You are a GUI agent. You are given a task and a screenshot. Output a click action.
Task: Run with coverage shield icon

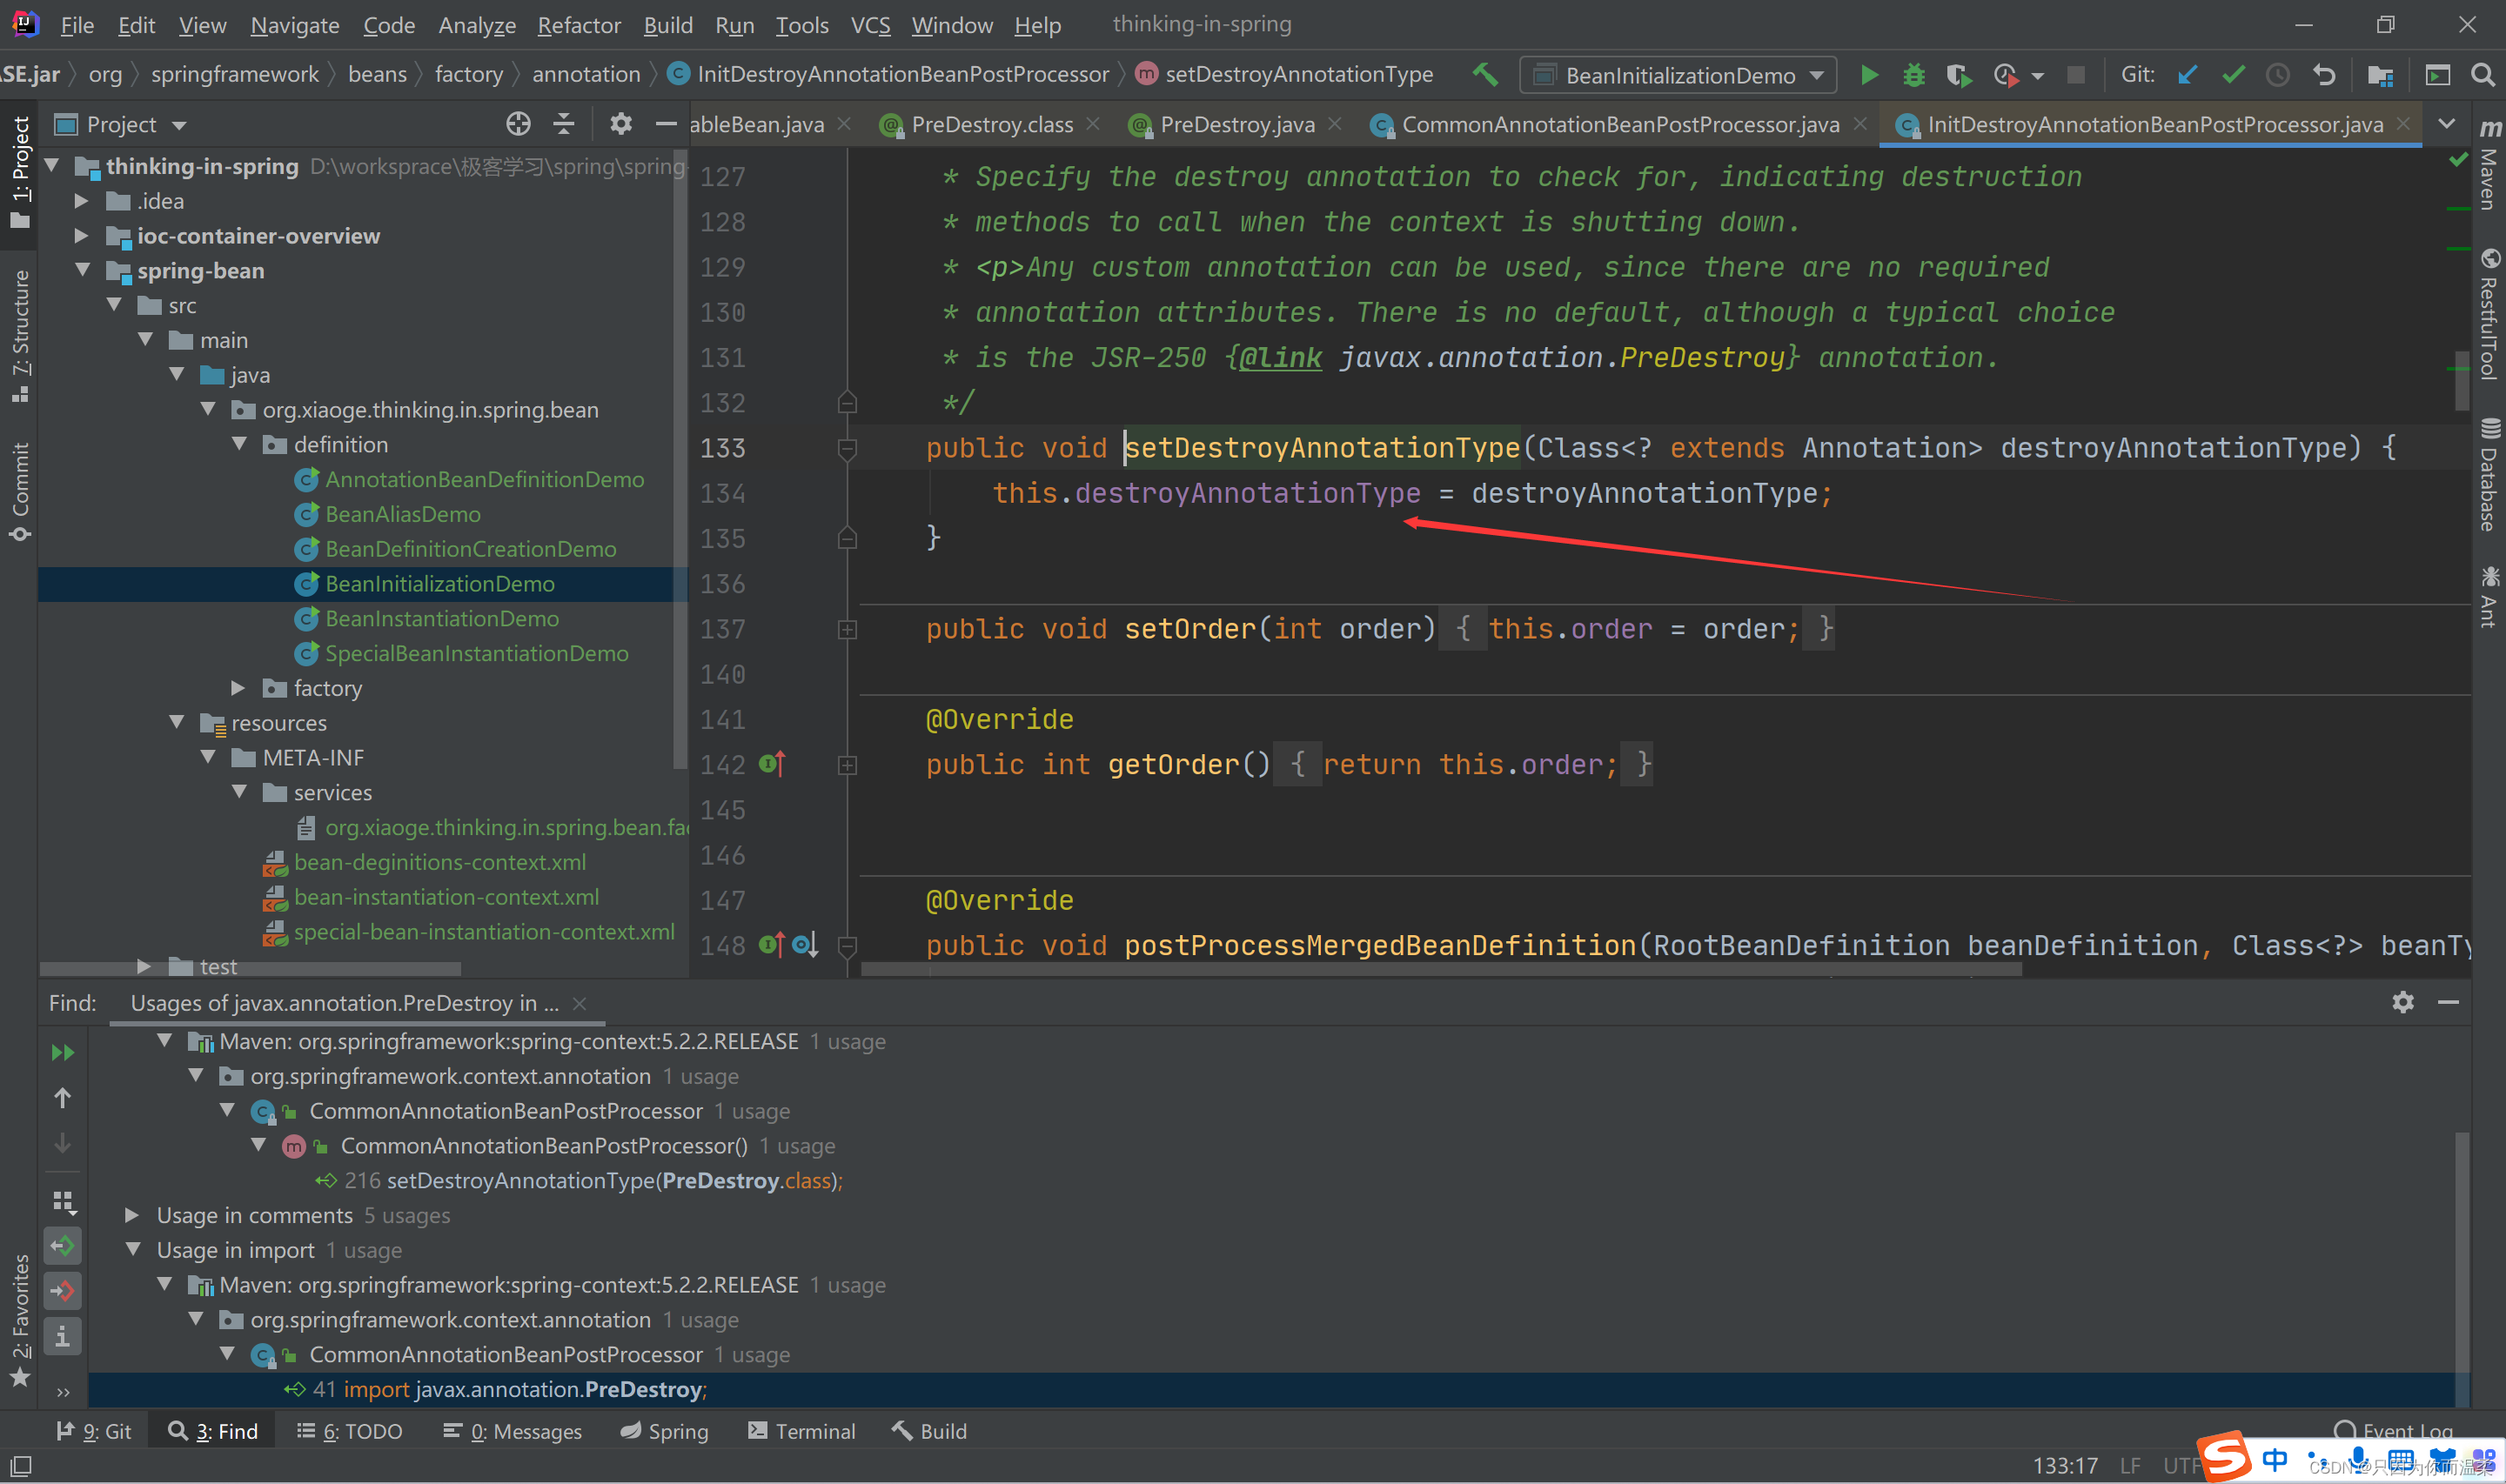1958,75
